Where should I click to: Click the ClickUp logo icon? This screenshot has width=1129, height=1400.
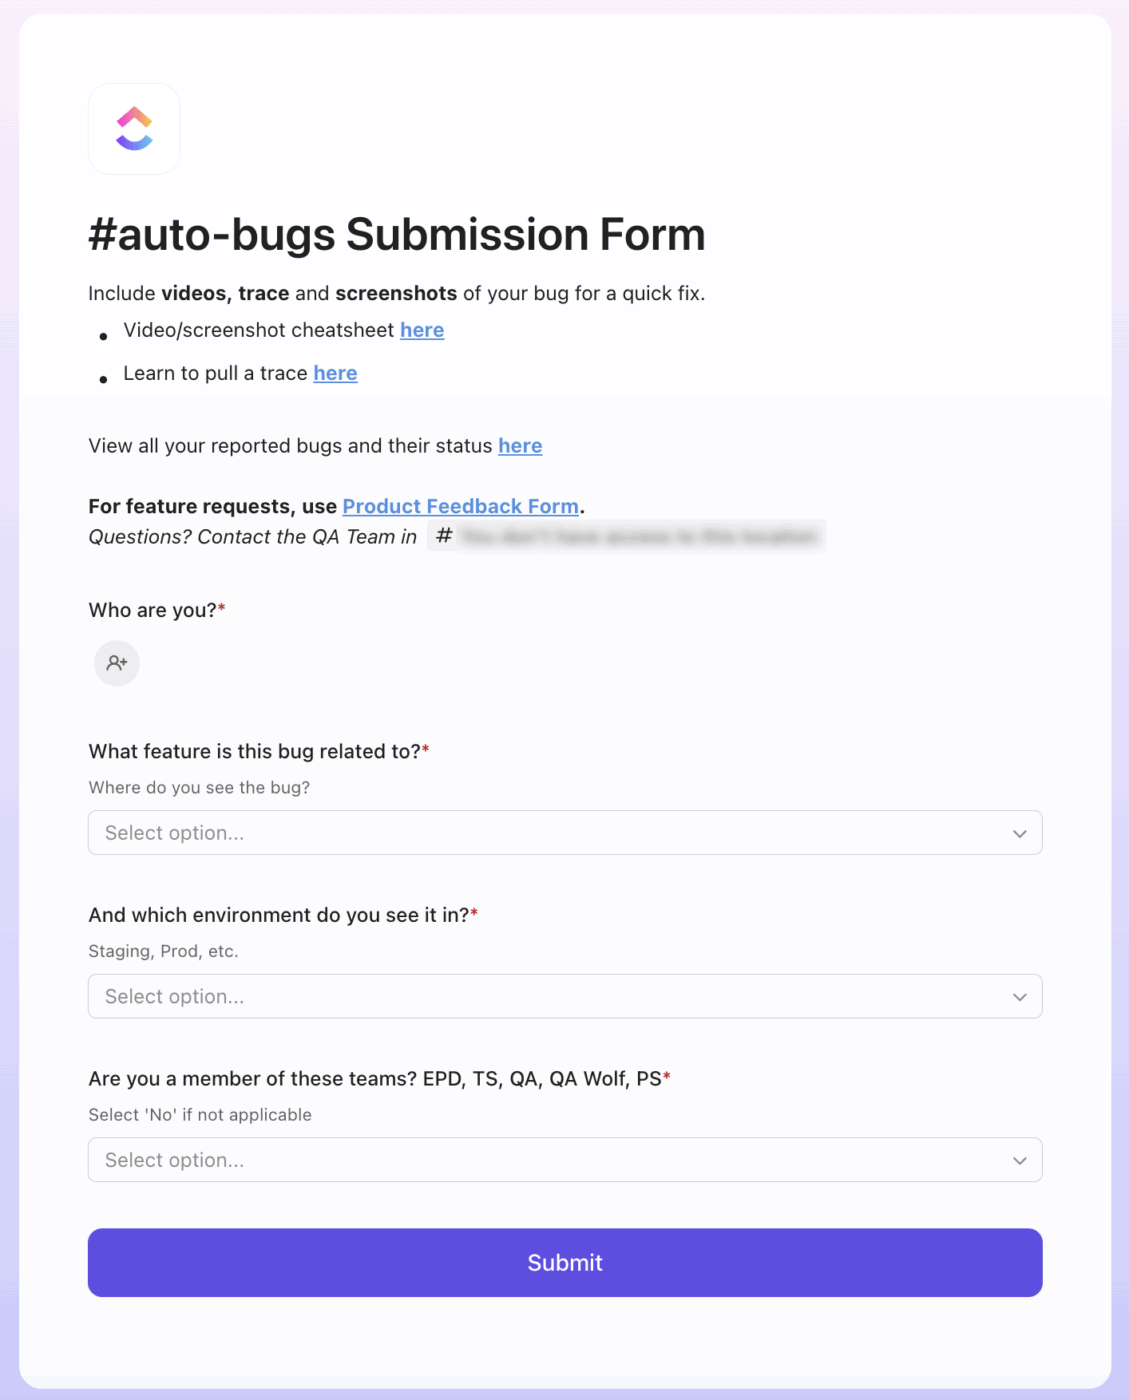pos(134,129)
